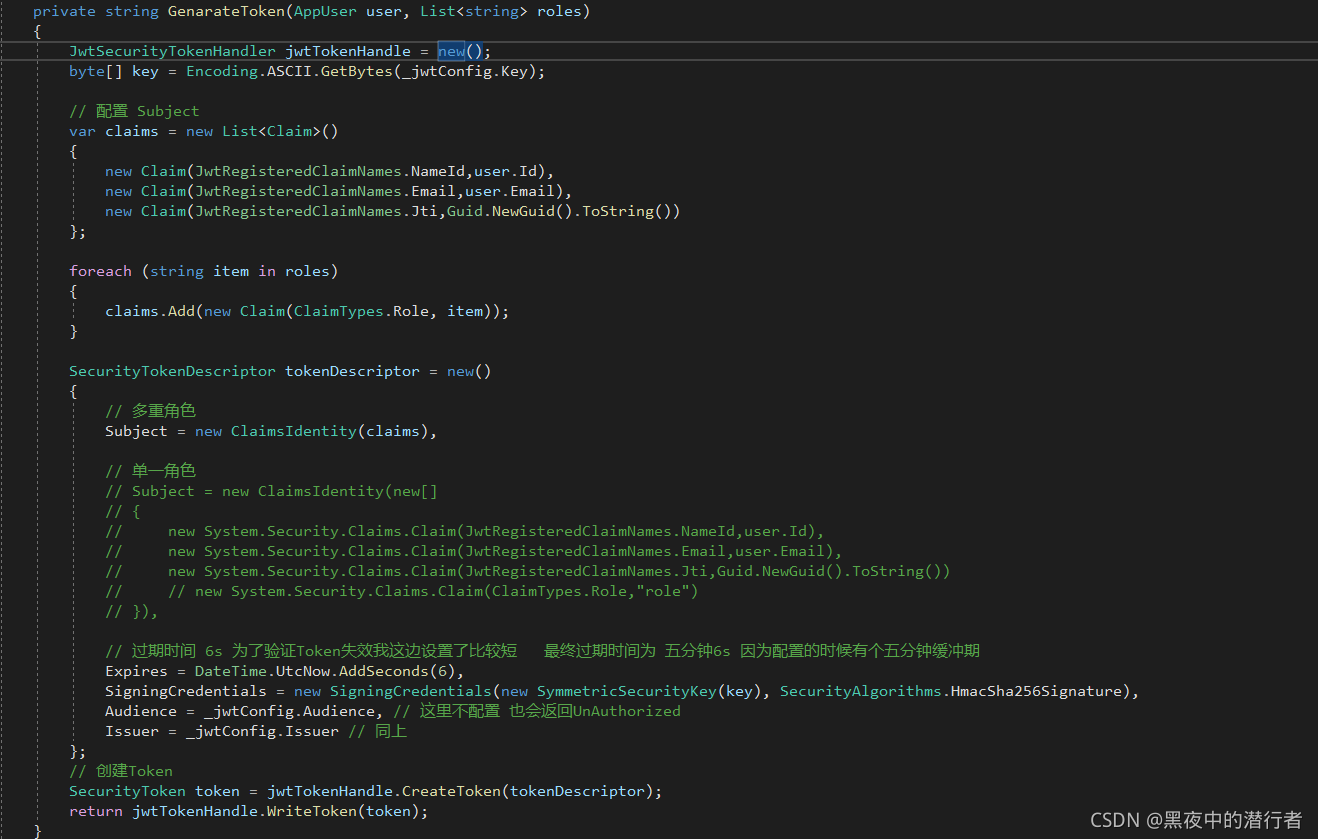Screen dimensions: 1318x839
Task: Click the _jwtConfig.Issuer value
Action: coord(262,731)
